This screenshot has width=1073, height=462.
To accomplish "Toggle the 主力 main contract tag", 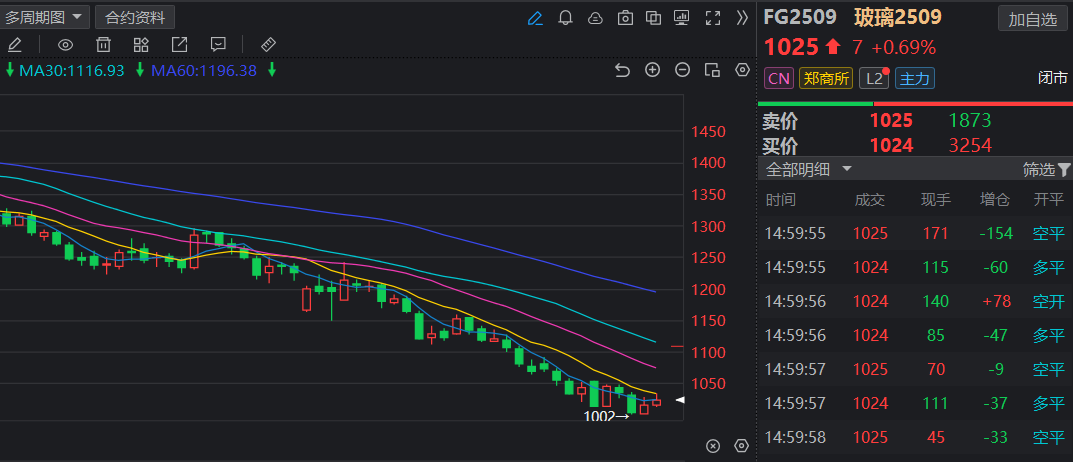I will pos(914,78).
